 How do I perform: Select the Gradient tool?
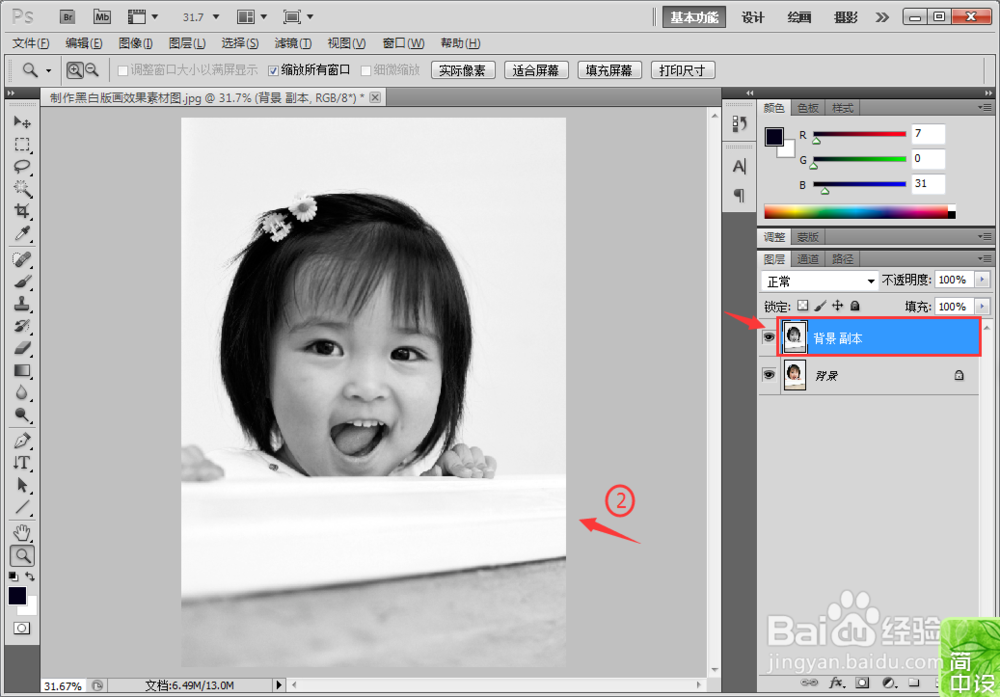(x=22, y=371)
